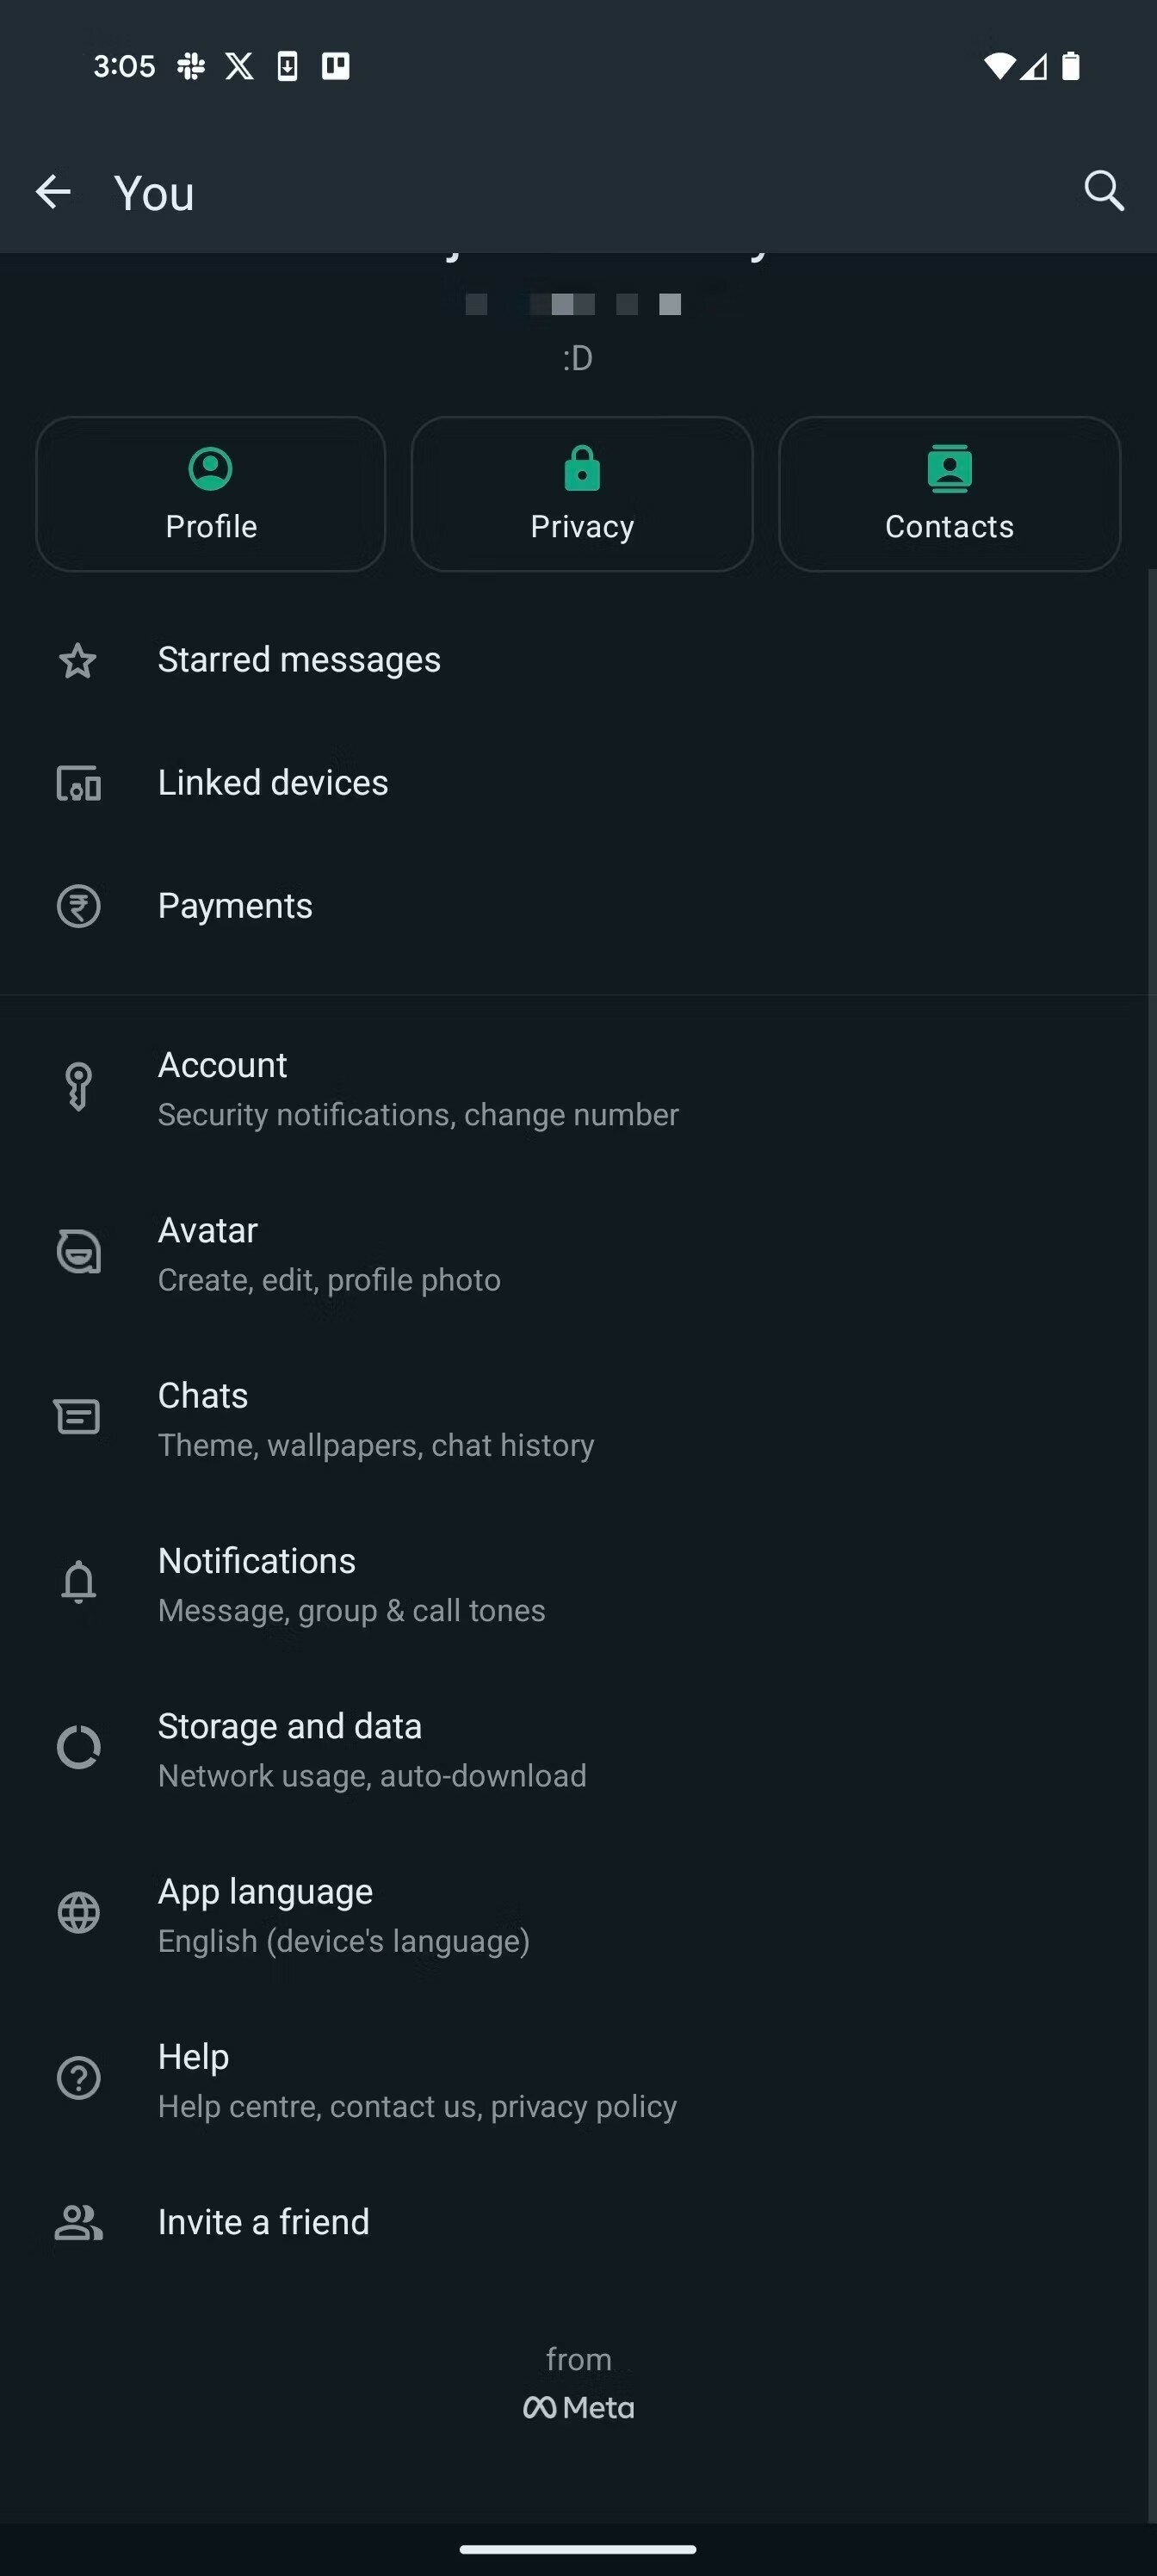The image size is (1157, 2576).
Task: Open the Privacy button
Action: 582,494
